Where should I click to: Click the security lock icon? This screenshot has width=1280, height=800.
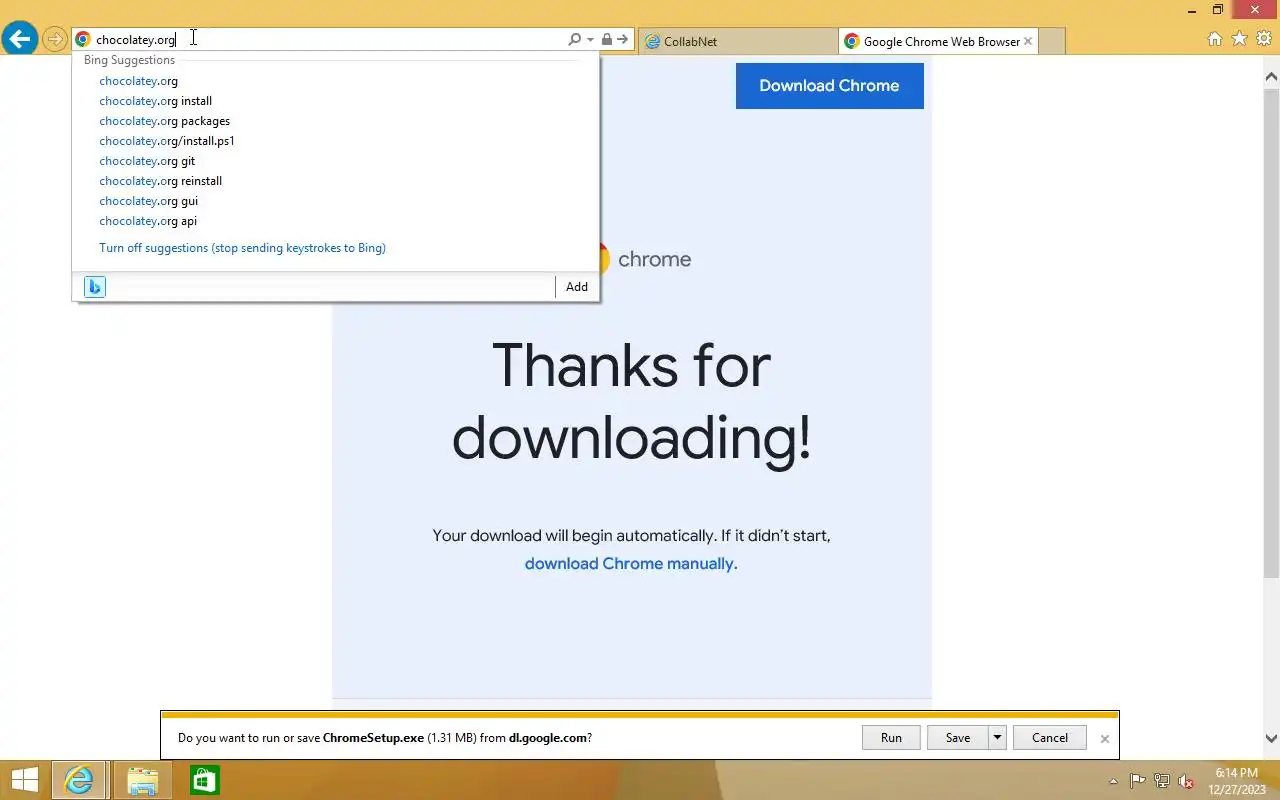(x=606, y=40)
